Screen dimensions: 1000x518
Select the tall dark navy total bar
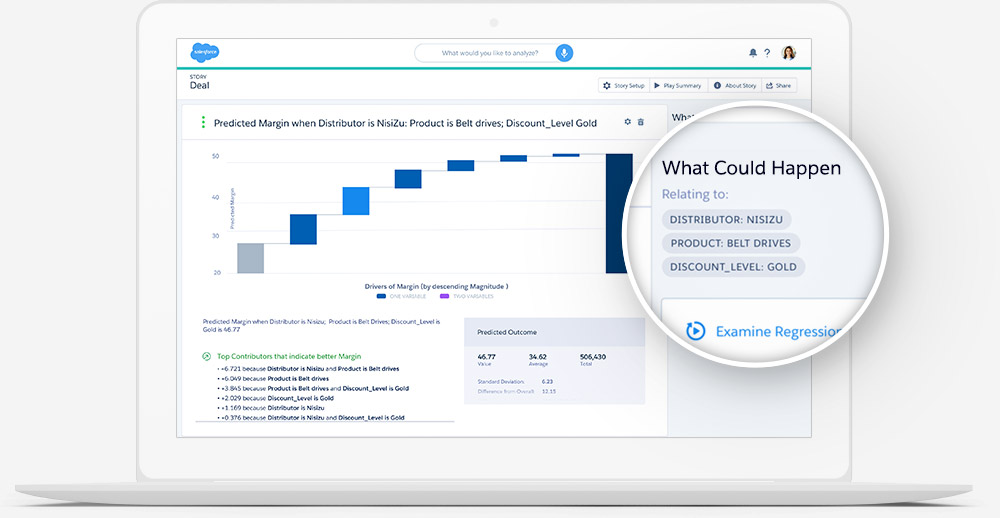pos(619,214)
